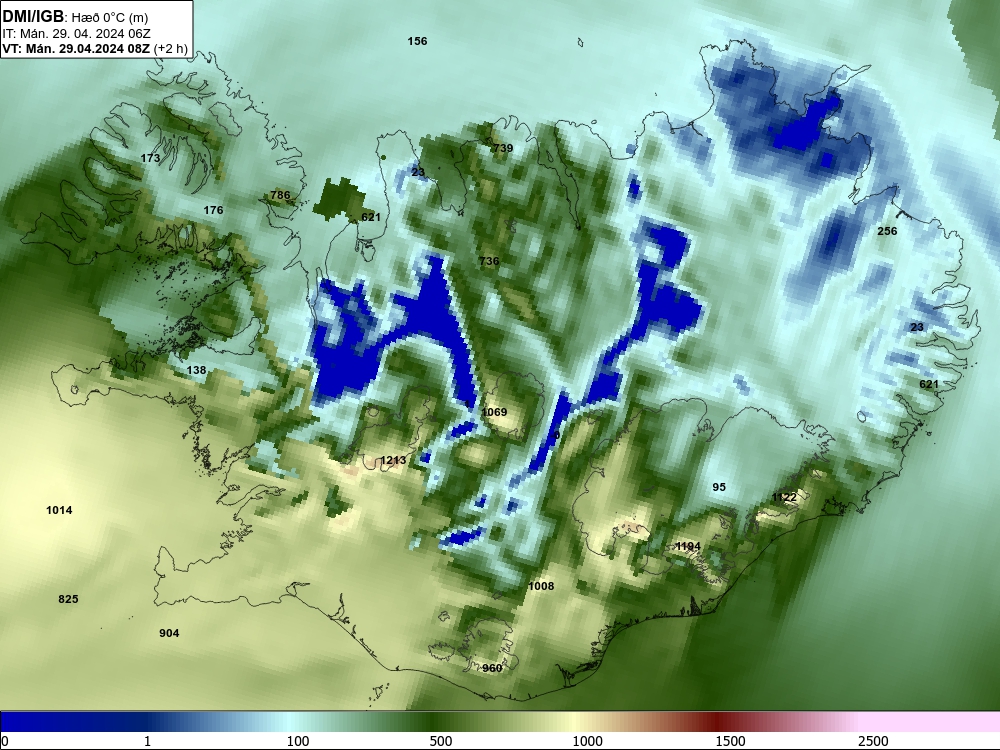This screenshot has height=750, width=1000.
Task: Select the 1069 height value
Action: 494,412
